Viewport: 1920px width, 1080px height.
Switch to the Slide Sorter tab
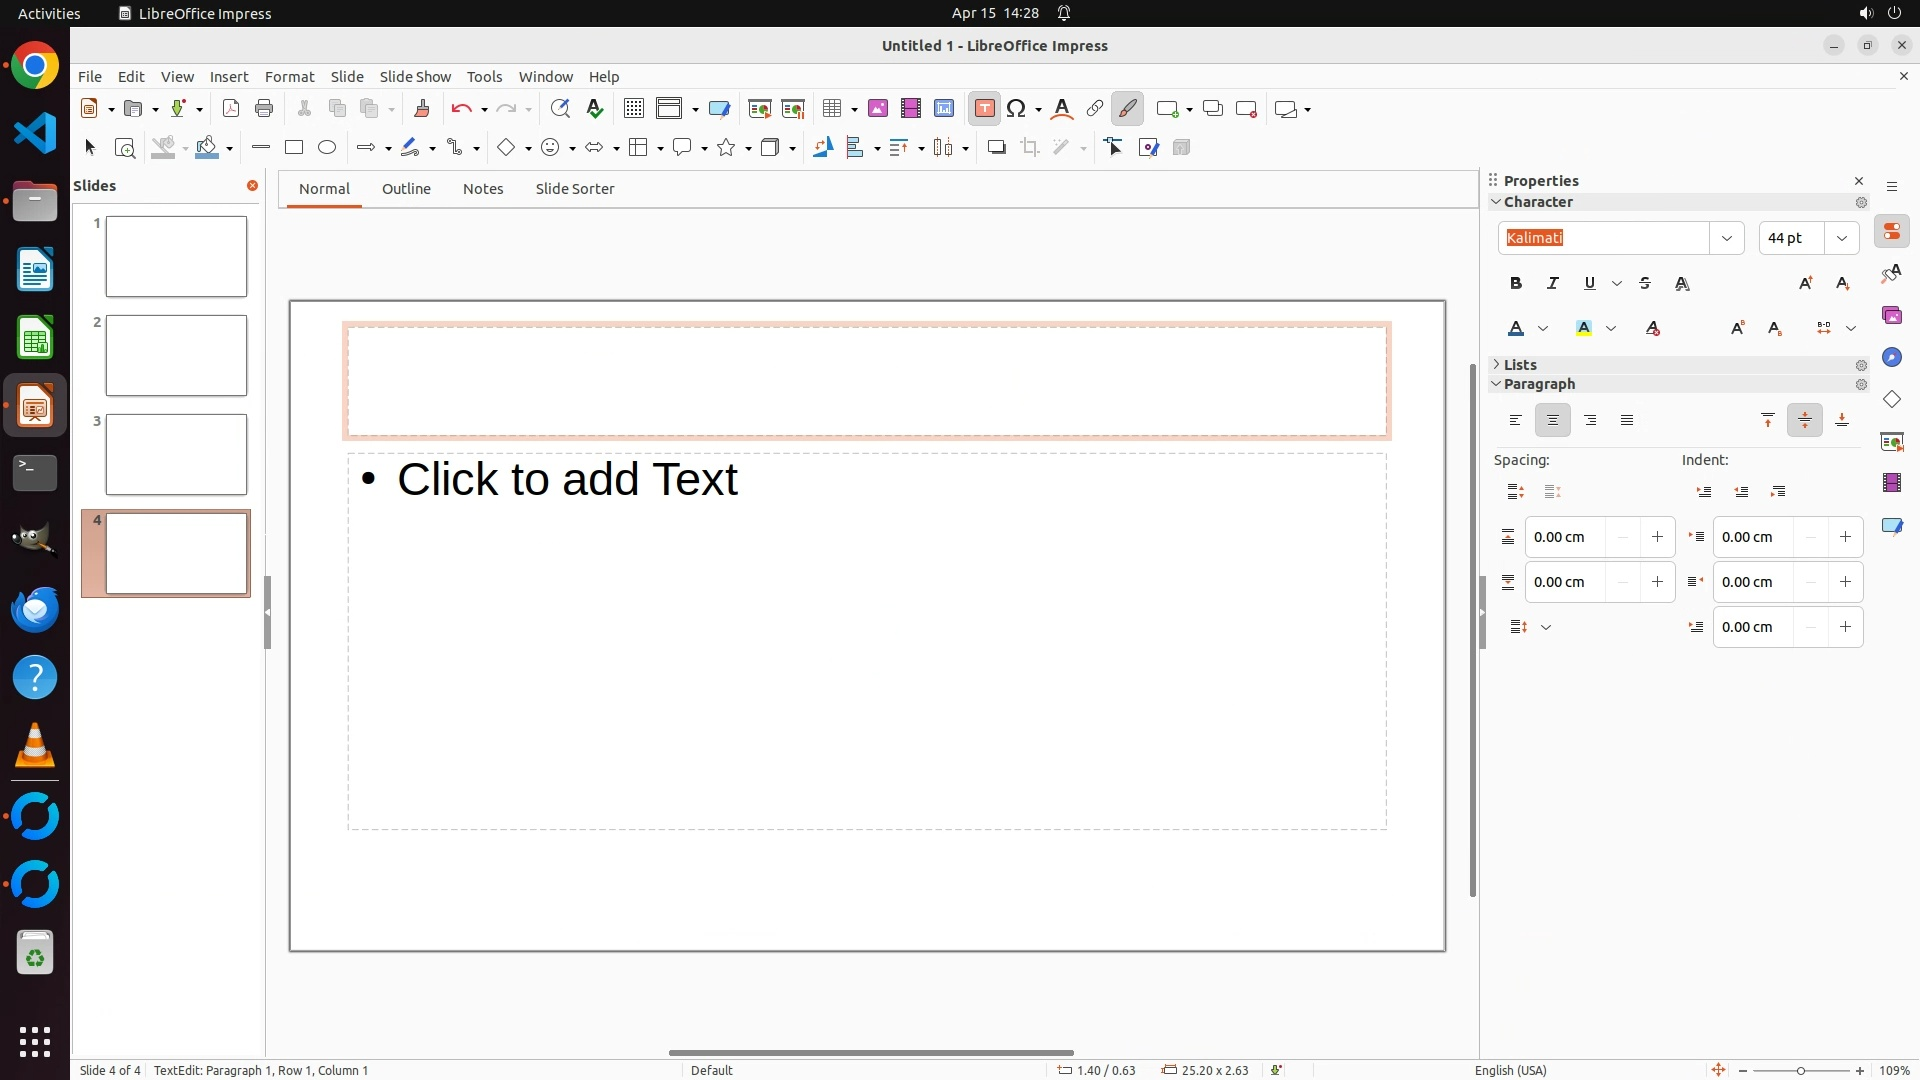click(x=574, y=189)
